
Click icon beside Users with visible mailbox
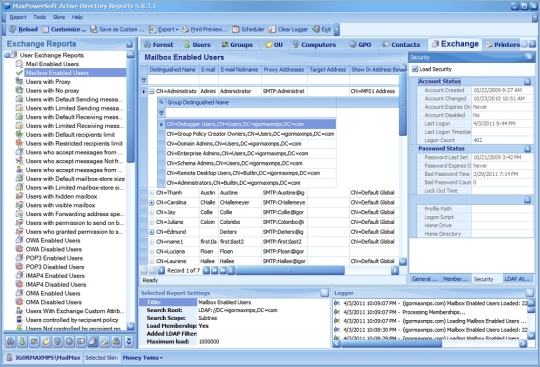19,205
